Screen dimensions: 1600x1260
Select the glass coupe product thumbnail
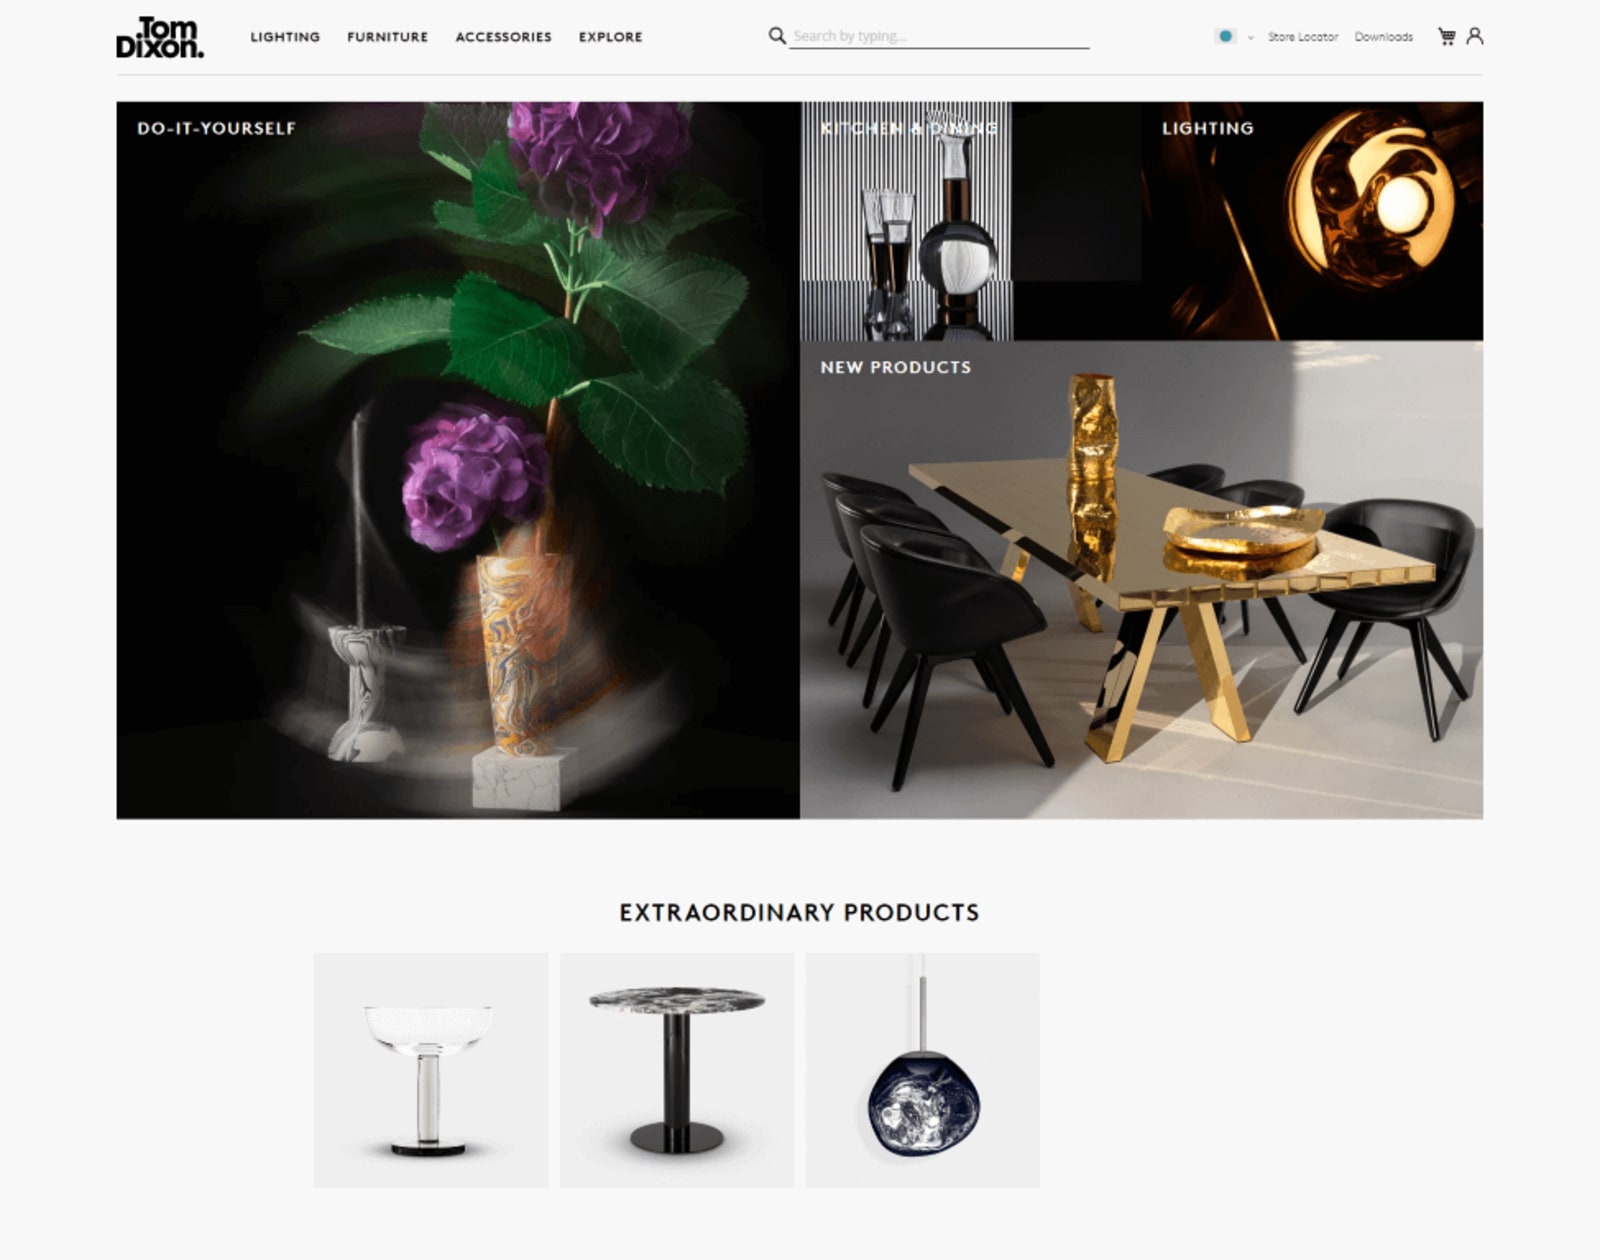431,1070
